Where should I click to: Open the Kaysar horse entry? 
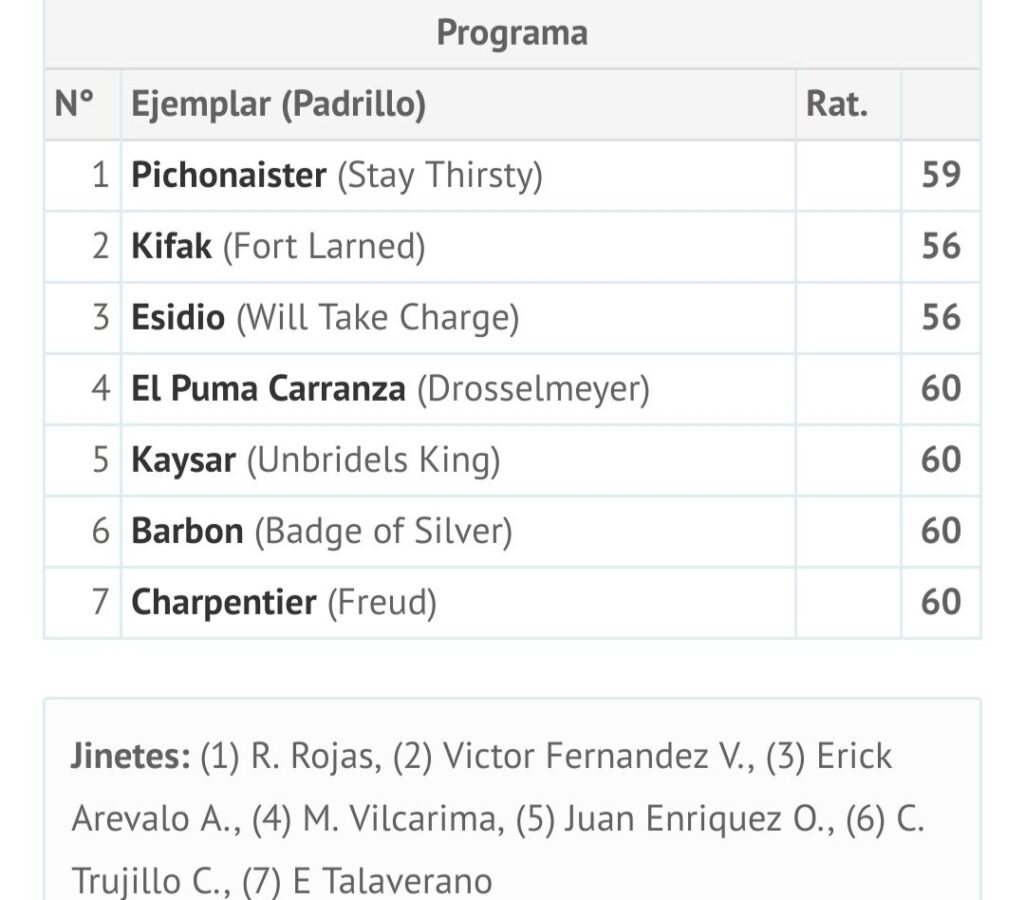click(x=183, y=460)
